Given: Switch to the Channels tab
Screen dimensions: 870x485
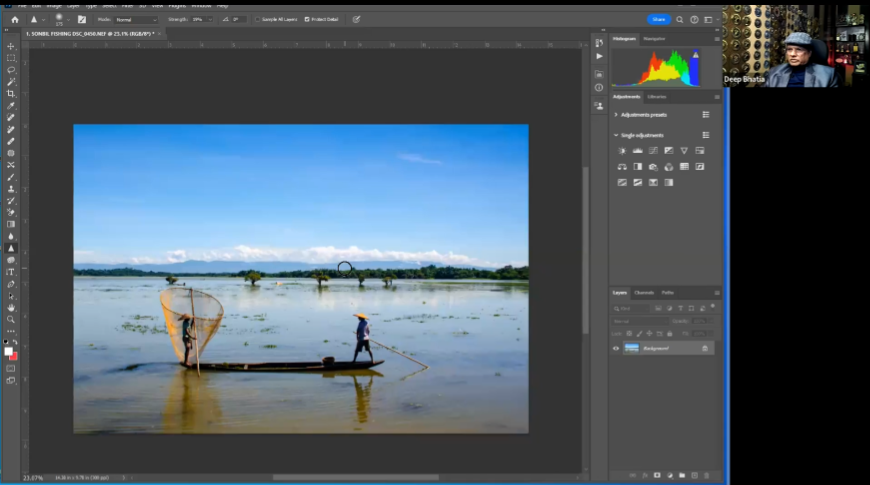Looking at the screenshot, I should 644,293.
